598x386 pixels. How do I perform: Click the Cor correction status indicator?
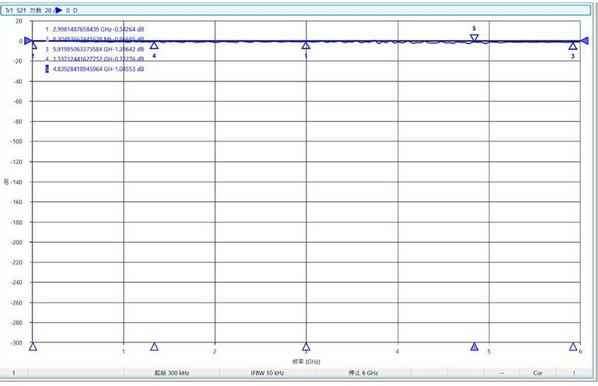click(x=537, y=373)
